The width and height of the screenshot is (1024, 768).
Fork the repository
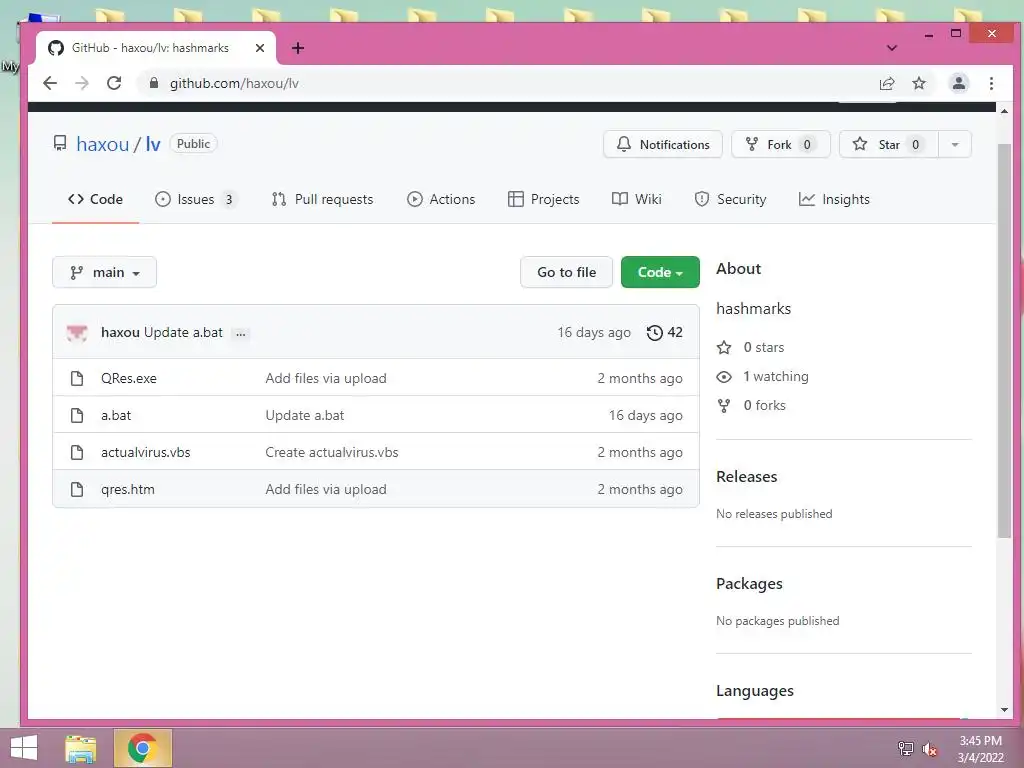coord(780,144)
